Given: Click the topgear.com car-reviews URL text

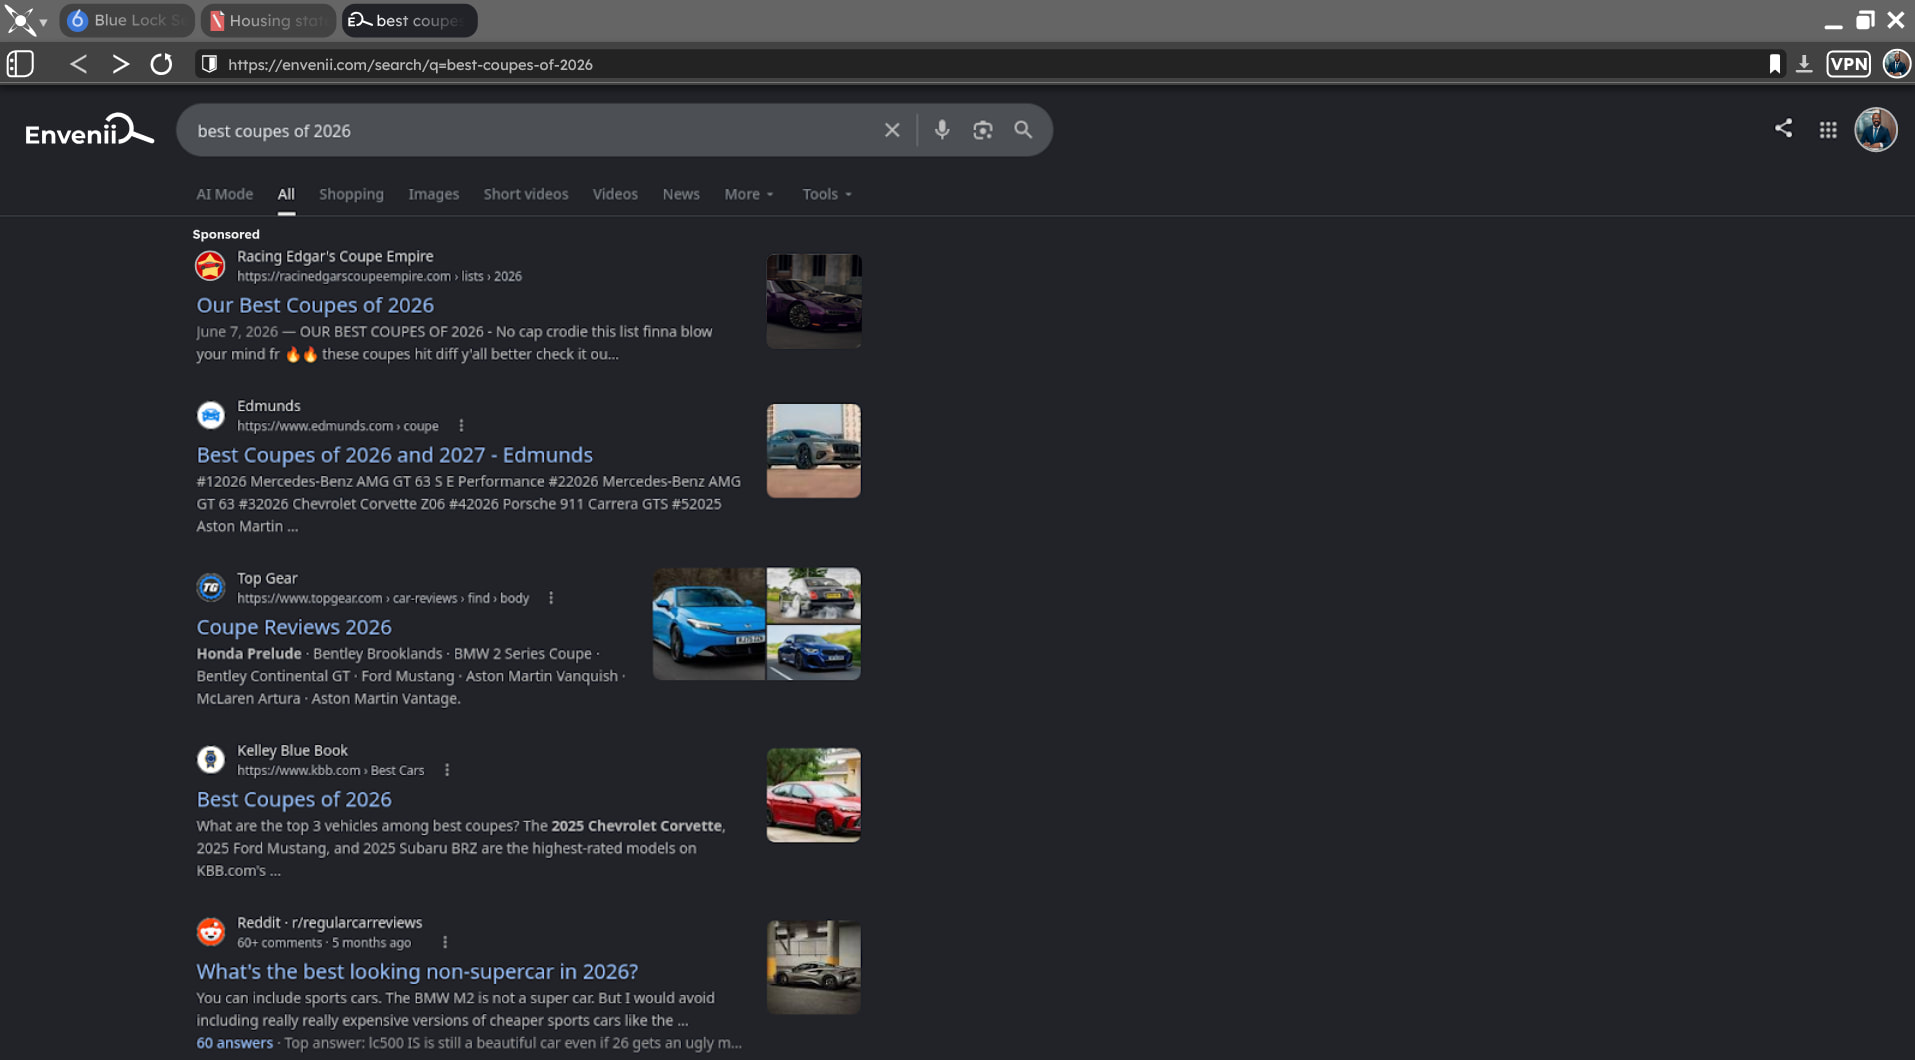Looking at the screenshot, I should [x=383, y=598].
